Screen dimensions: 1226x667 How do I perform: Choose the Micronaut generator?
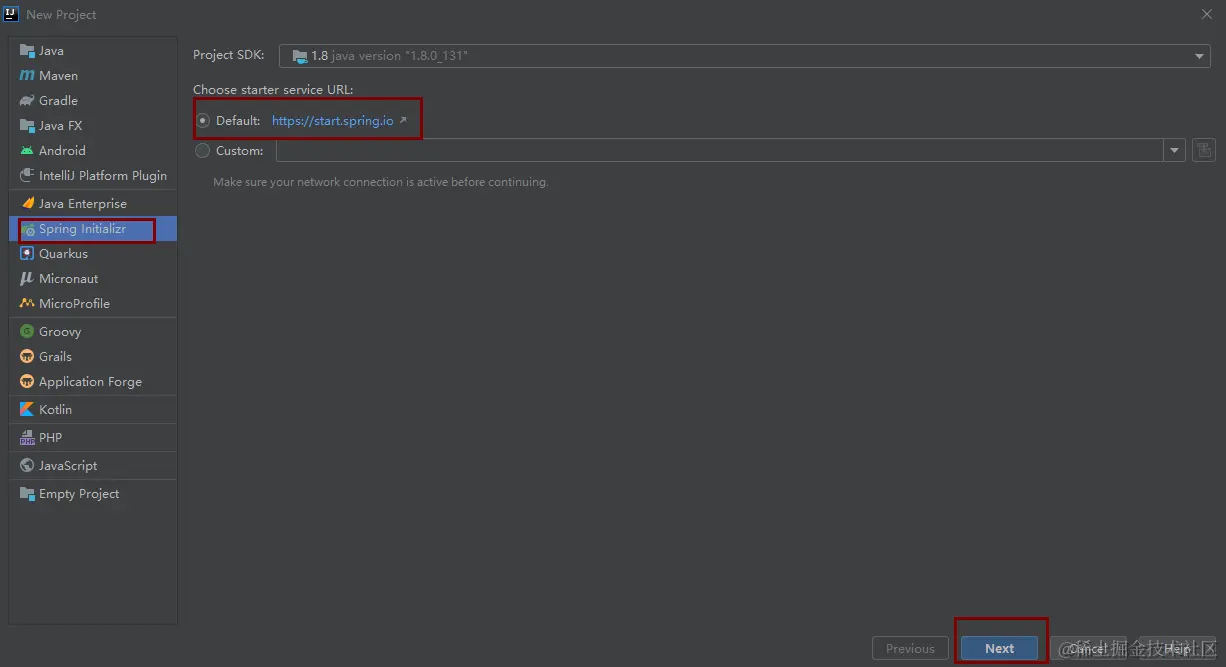(93, 278)
